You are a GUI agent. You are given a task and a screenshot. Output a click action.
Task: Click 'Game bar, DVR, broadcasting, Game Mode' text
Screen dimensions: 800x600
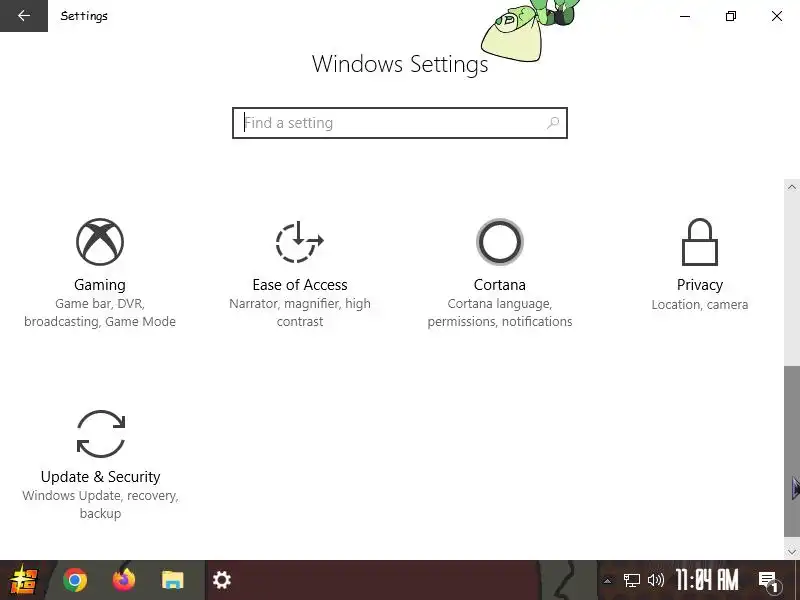pyautogui.click(x=100, y=313)
